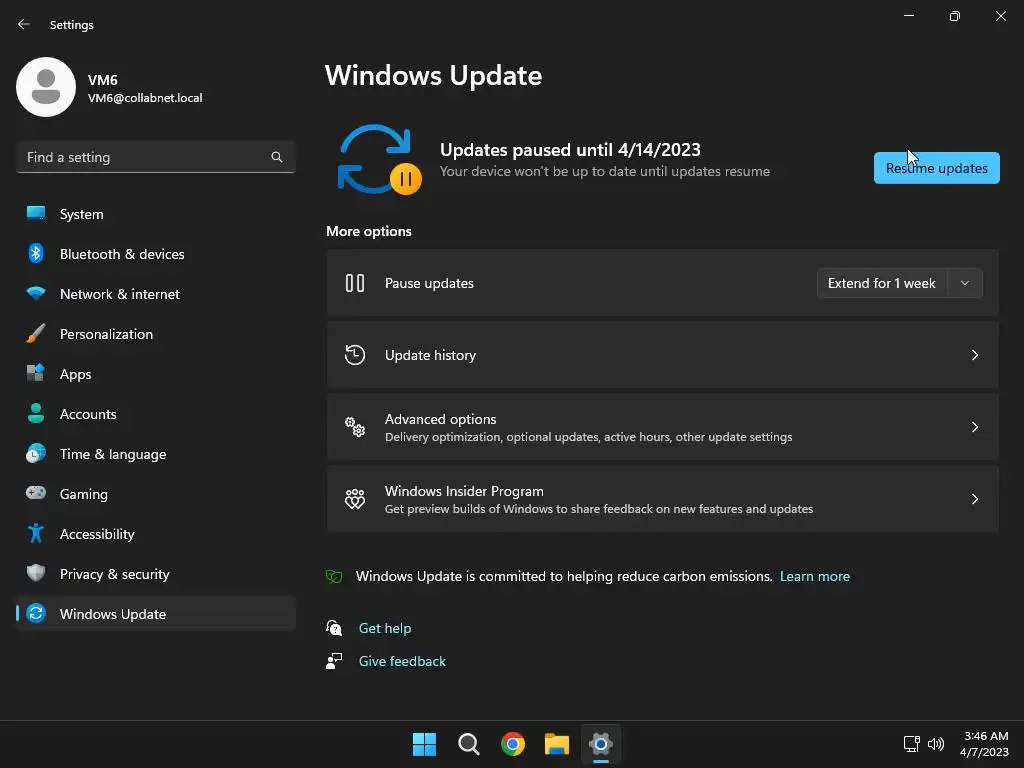Image resolution: width=1024 pixels, height=768 pixels.
Task: Click the More options heading
Action: click(369, 231)
